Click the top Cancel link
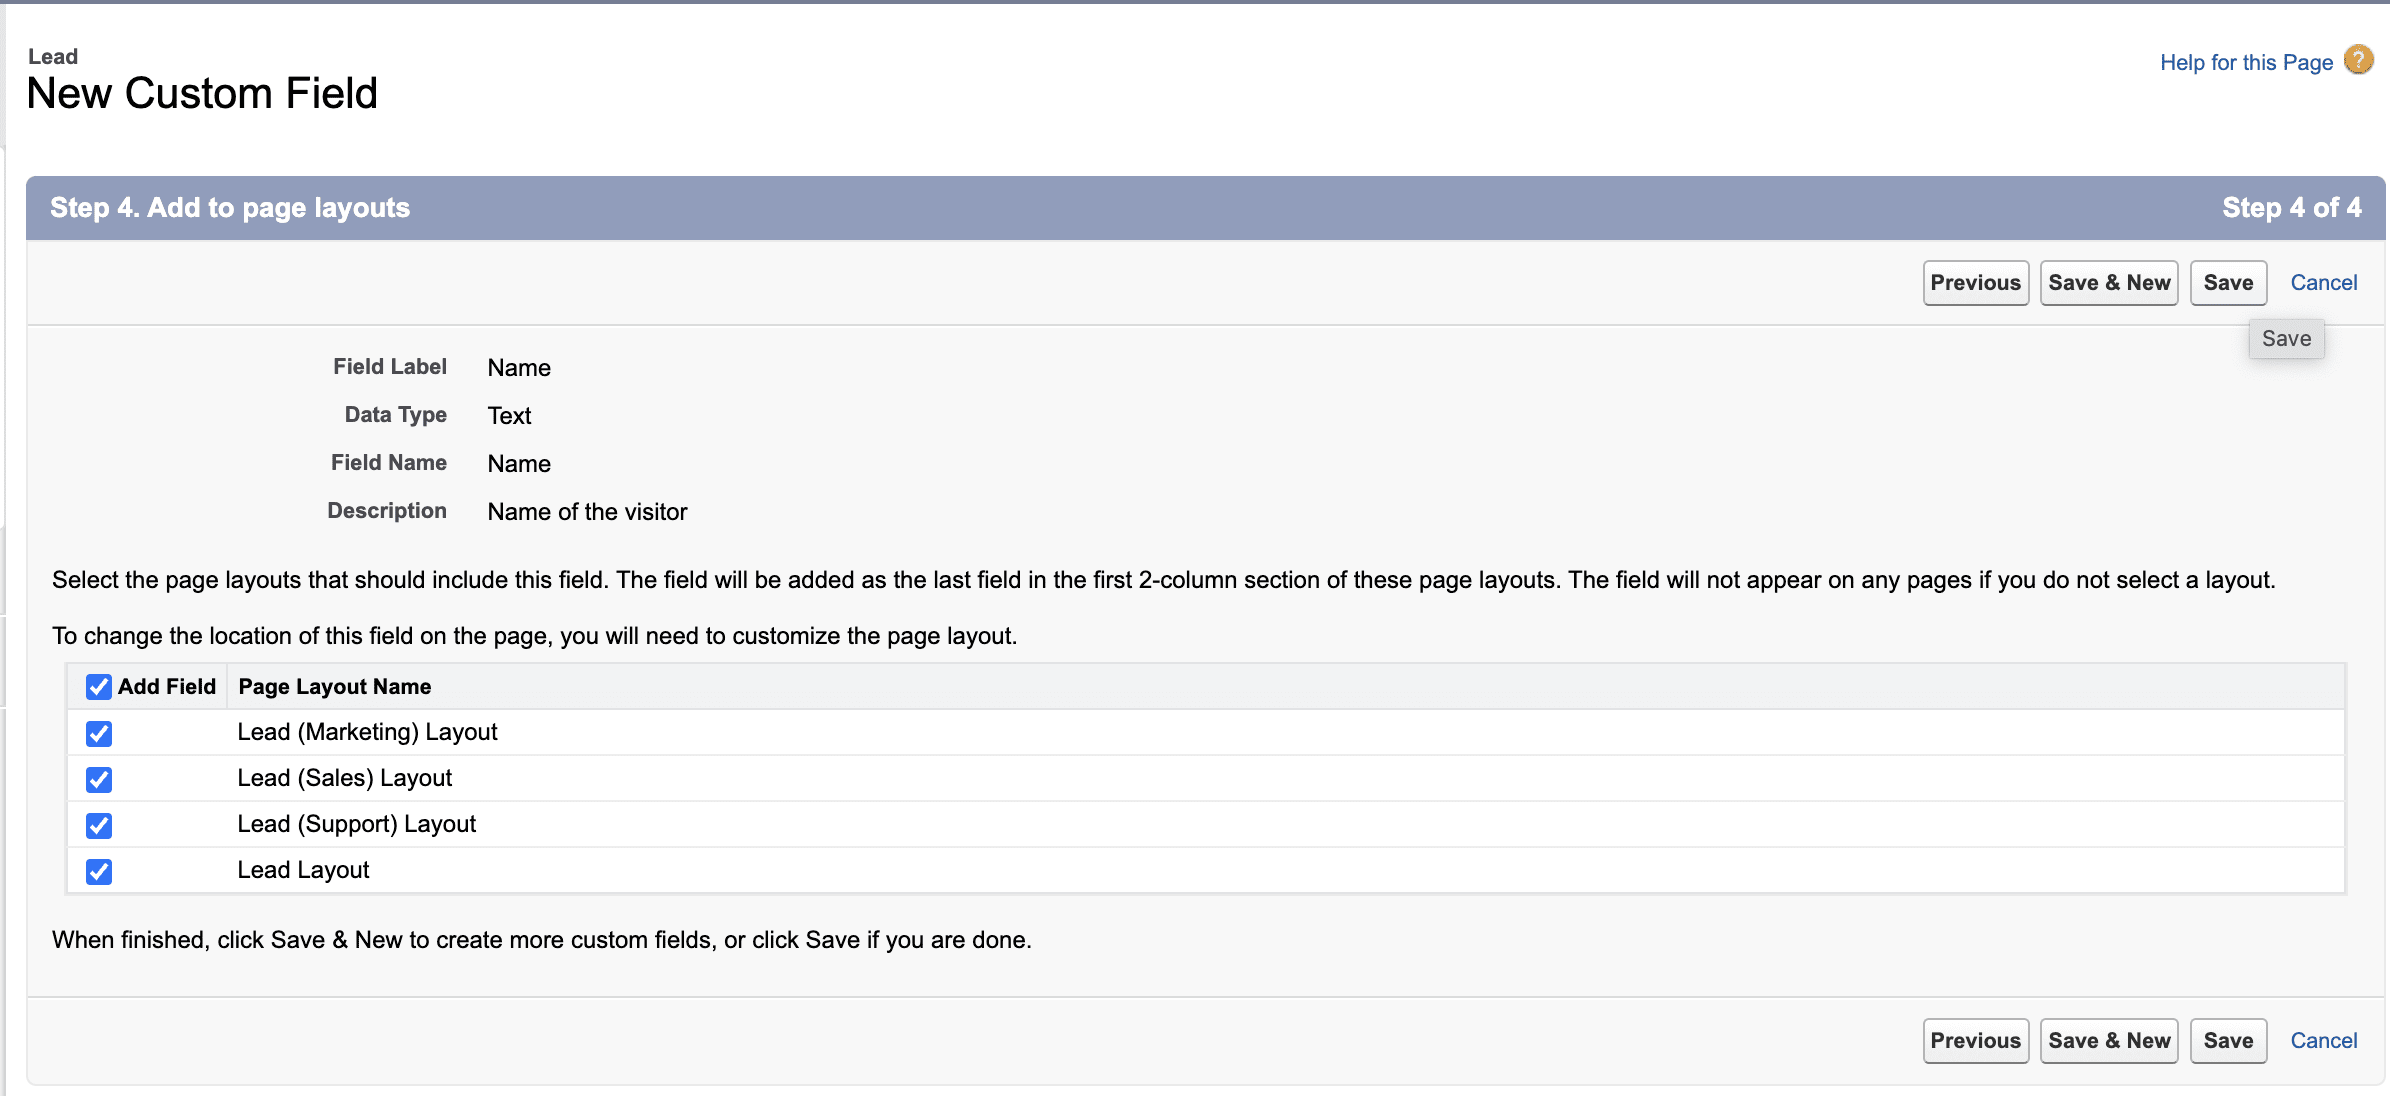The image size is (2390, 1096). 2323,283
